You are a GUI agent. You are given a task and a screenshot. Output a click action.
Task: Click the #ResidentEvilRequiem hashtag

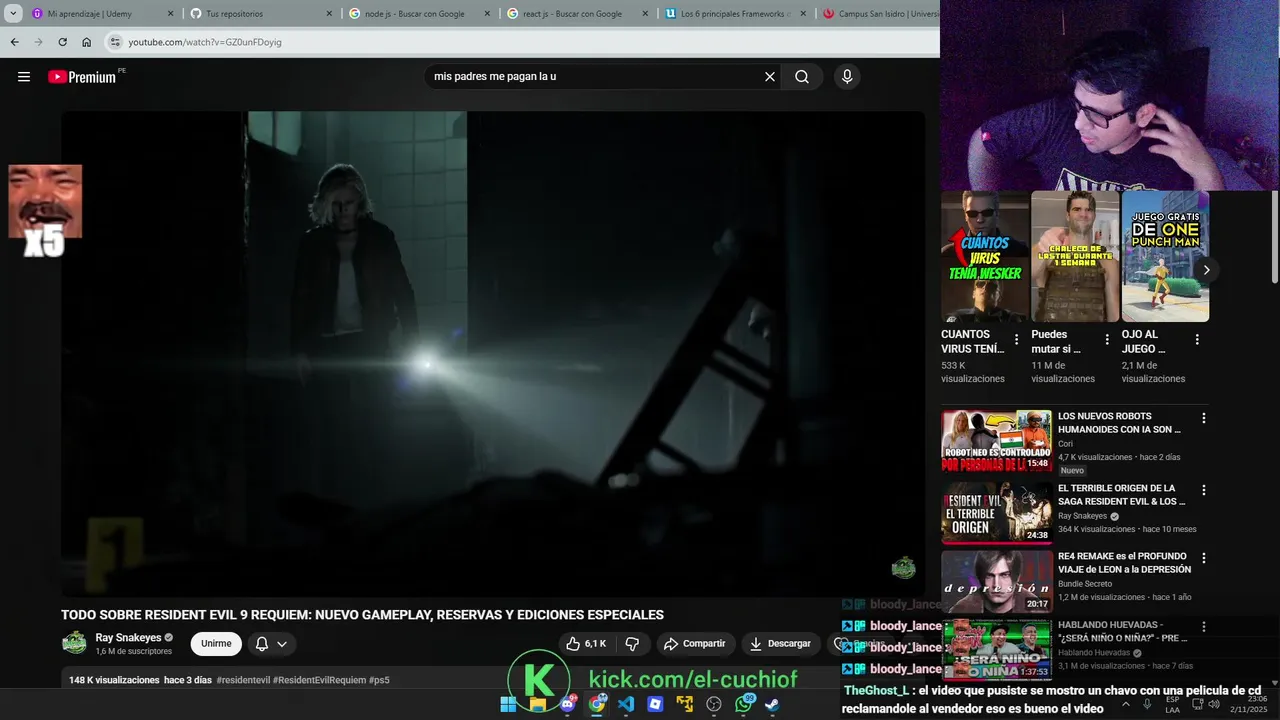tap(319, 680)
